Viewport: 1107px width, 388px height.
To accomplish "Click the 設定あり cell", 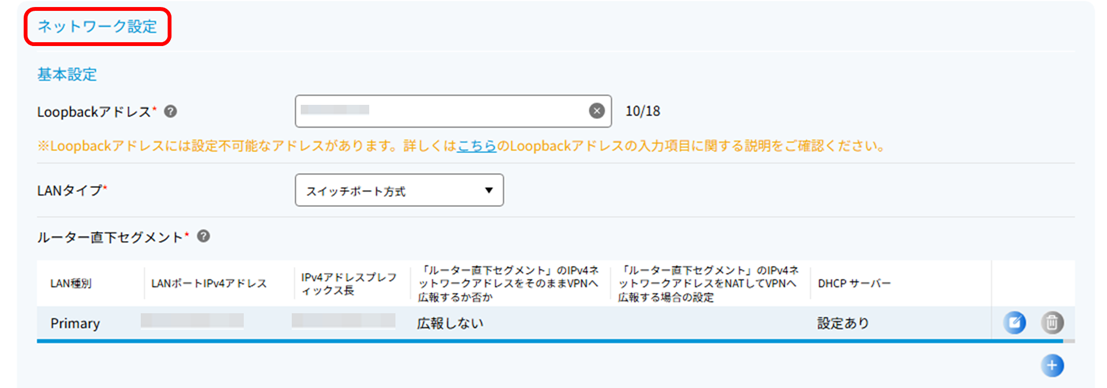I will point(843,324).
